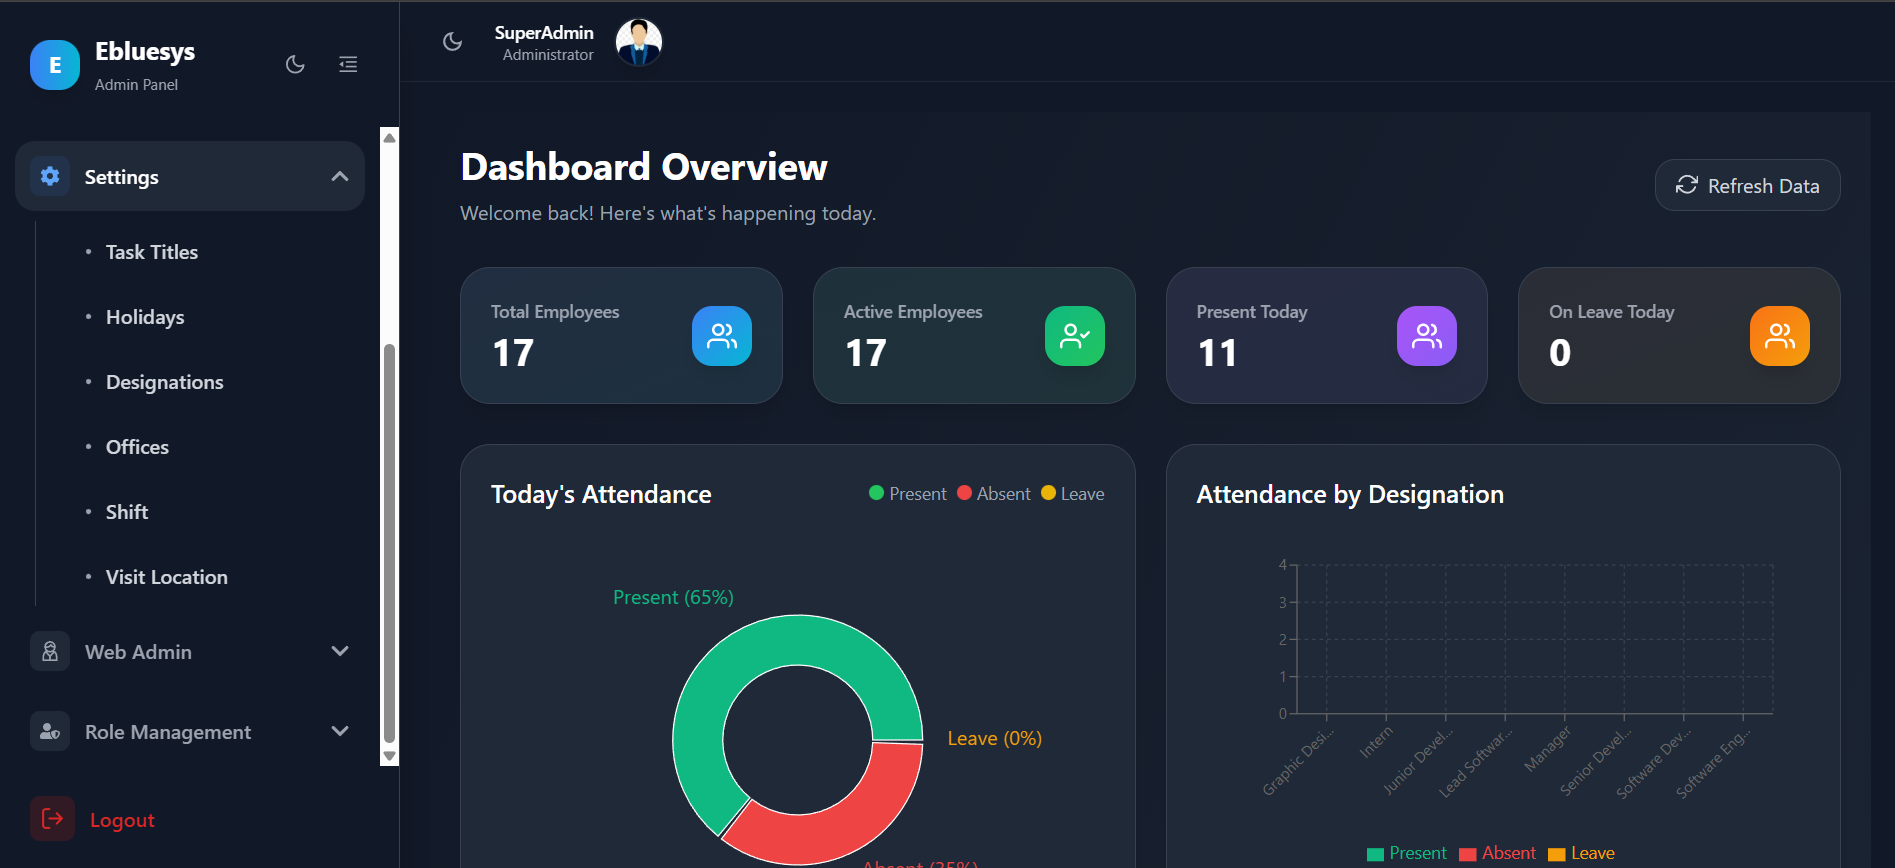Toggle theme with top bar moon icon
This screenshot has width=1895, height=868.
pyautogui.click(x=453, y=42)
